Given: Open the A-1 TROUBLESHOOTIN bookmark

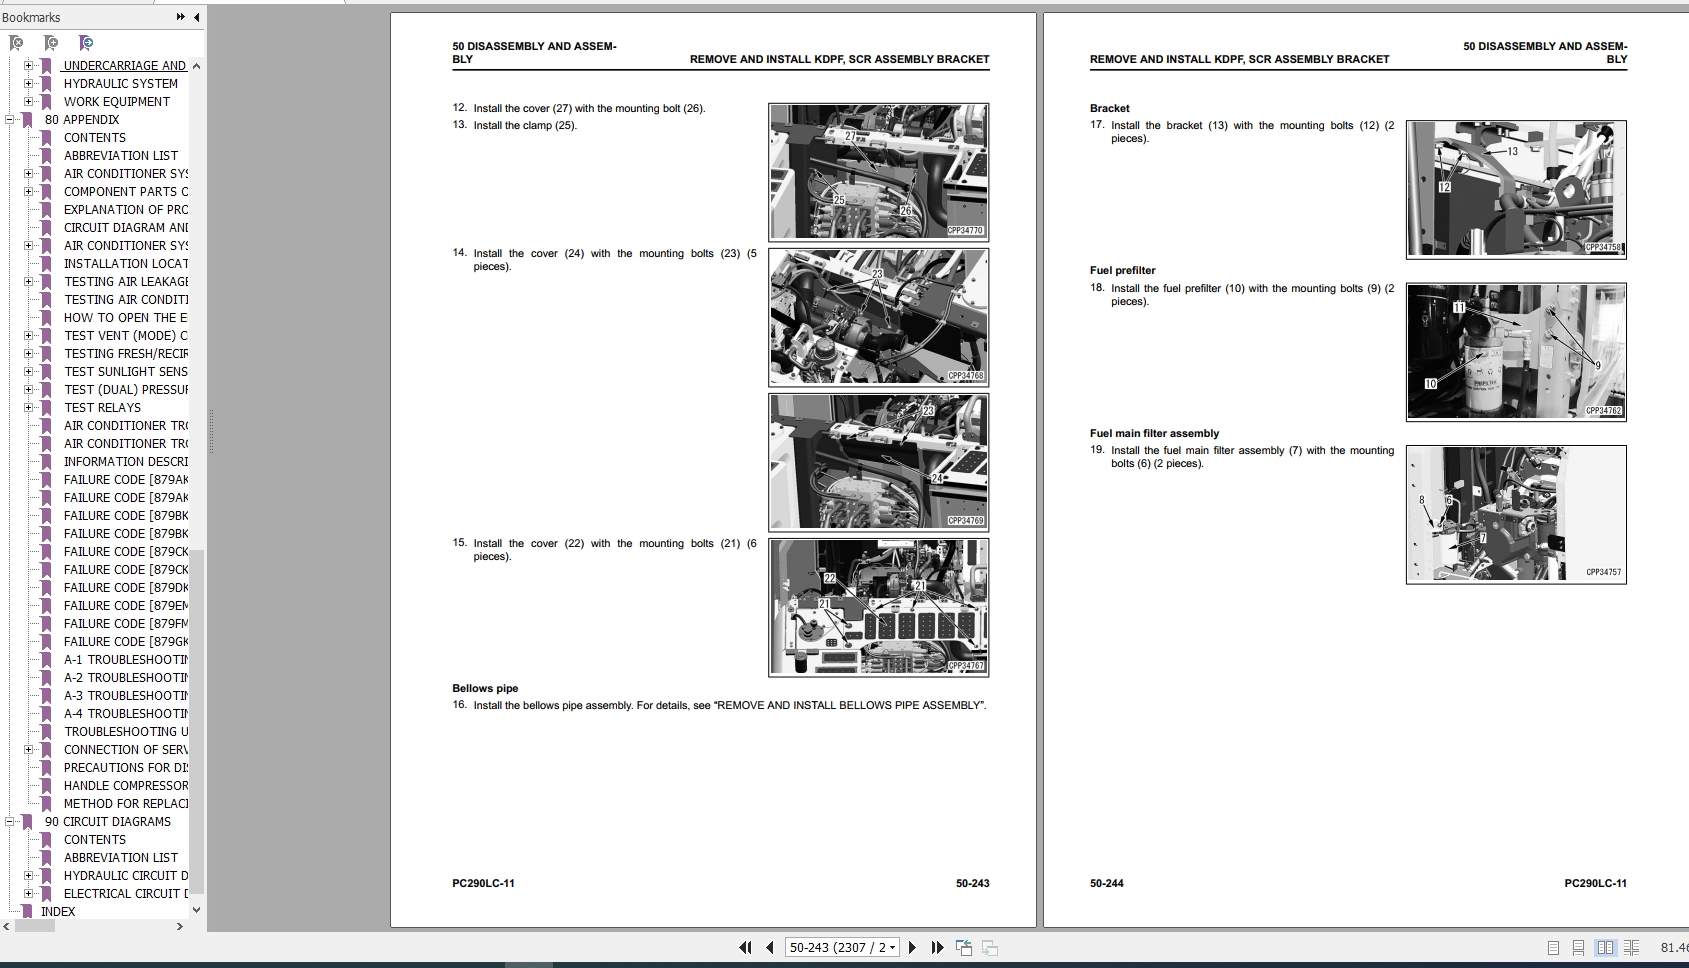Looking at the screenshot, I should (126, 660).
